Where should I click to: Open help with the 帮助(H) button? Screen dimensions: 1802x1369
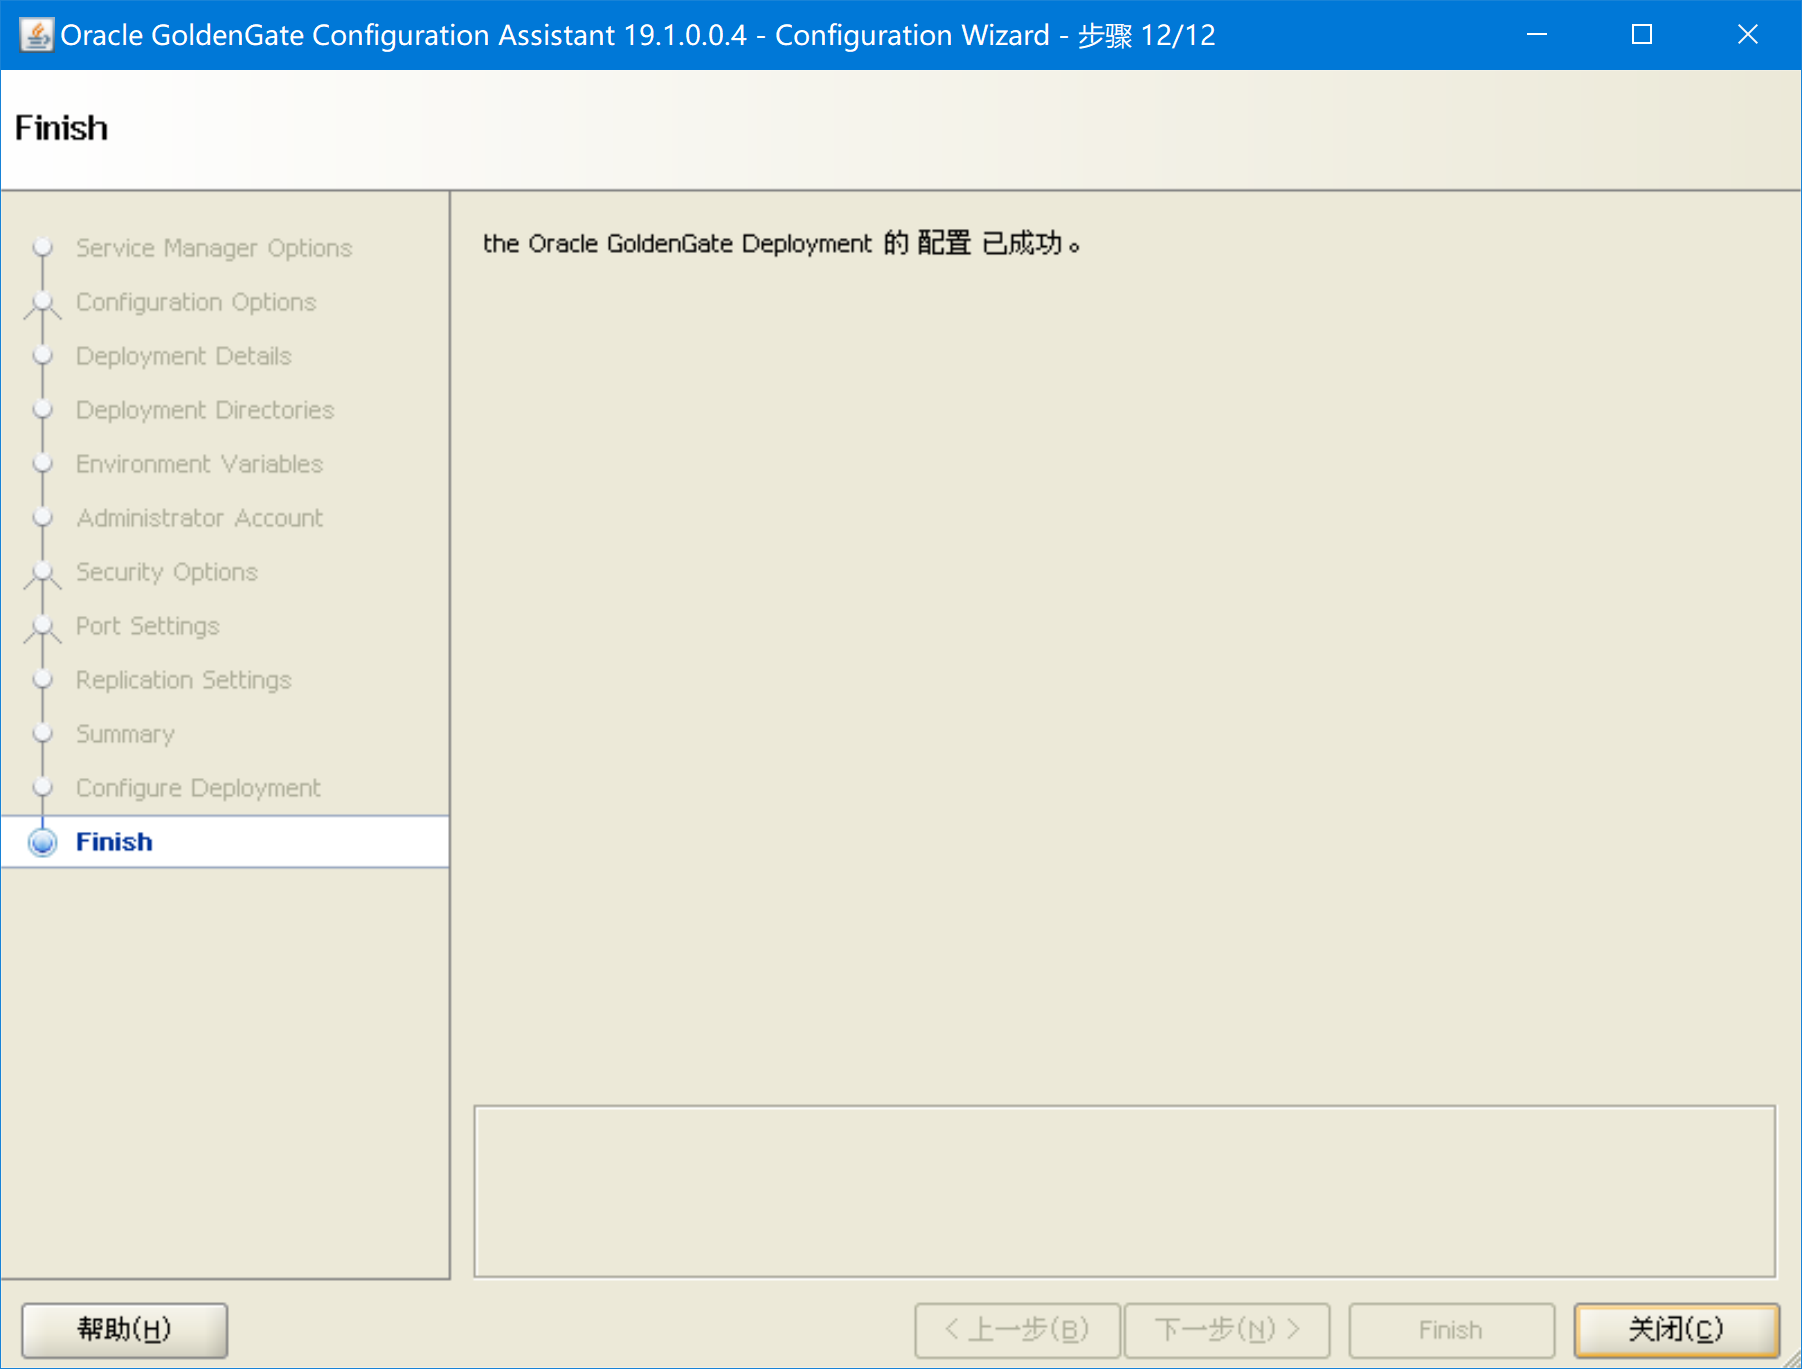(x=125, y=1330)
